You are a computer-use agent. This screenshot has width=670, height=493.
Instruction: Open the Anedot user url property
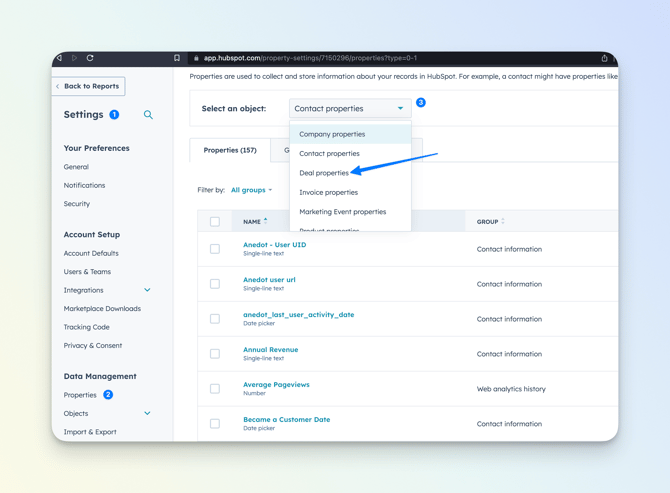click(x=269, y=280)
